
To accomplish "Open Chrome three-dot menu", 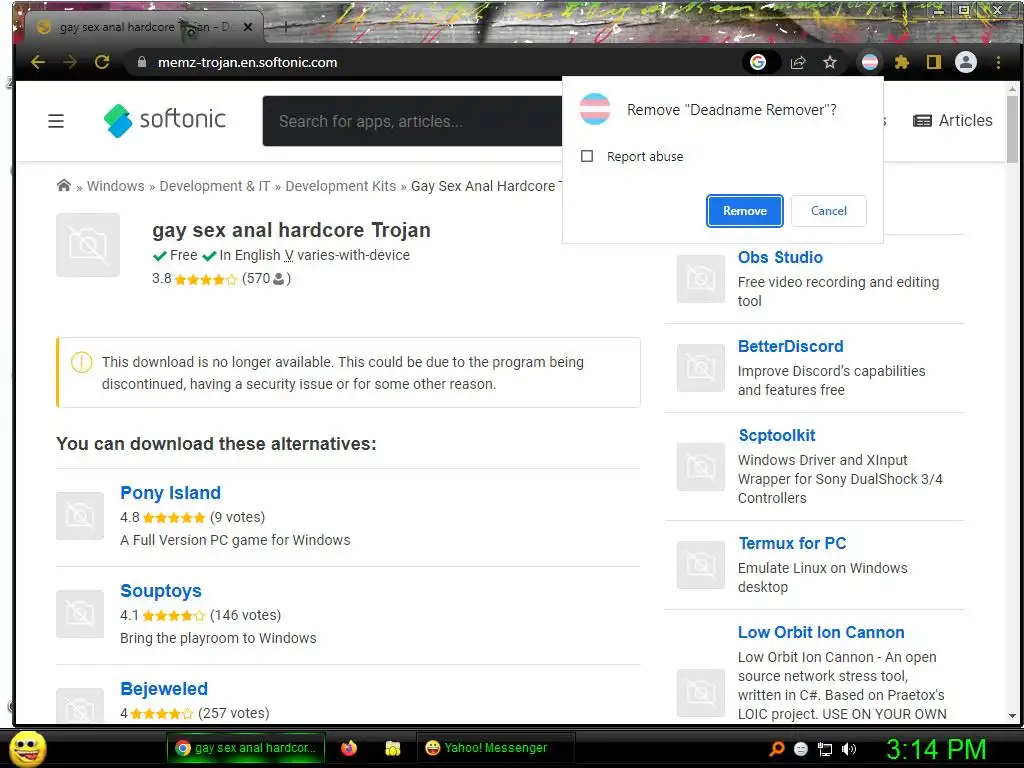I will tap(999, 63).
